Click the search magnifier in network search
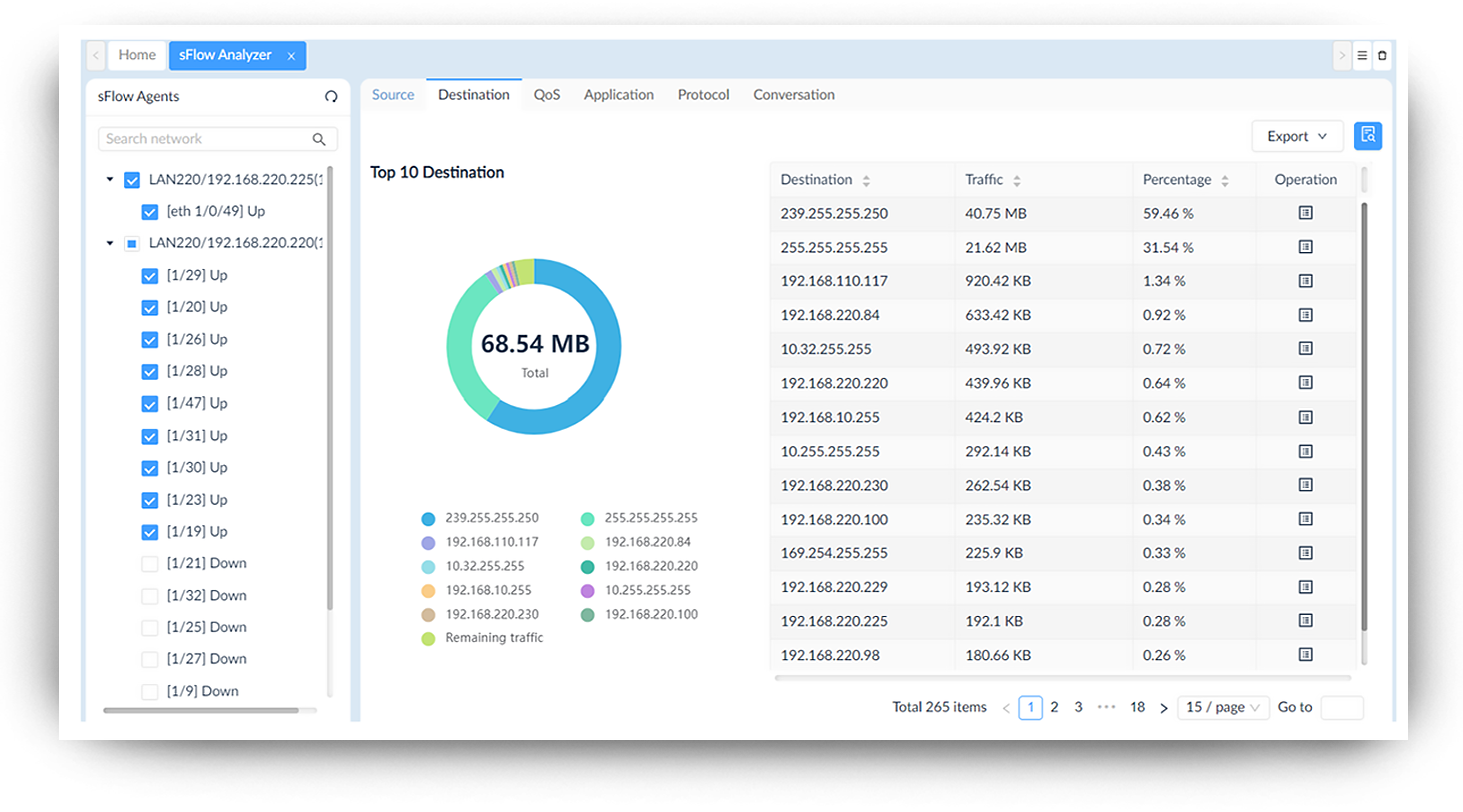 pyautogui.click(x=319, y=139)
